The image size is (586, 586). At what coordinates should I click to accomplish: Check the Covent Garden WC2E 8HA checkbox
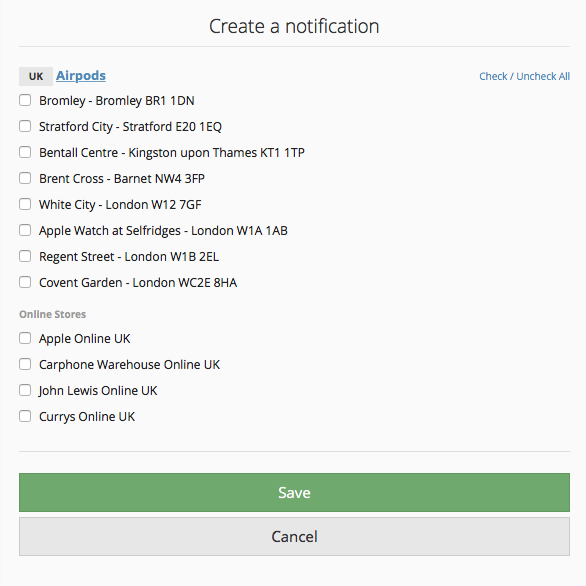point(25,282)
